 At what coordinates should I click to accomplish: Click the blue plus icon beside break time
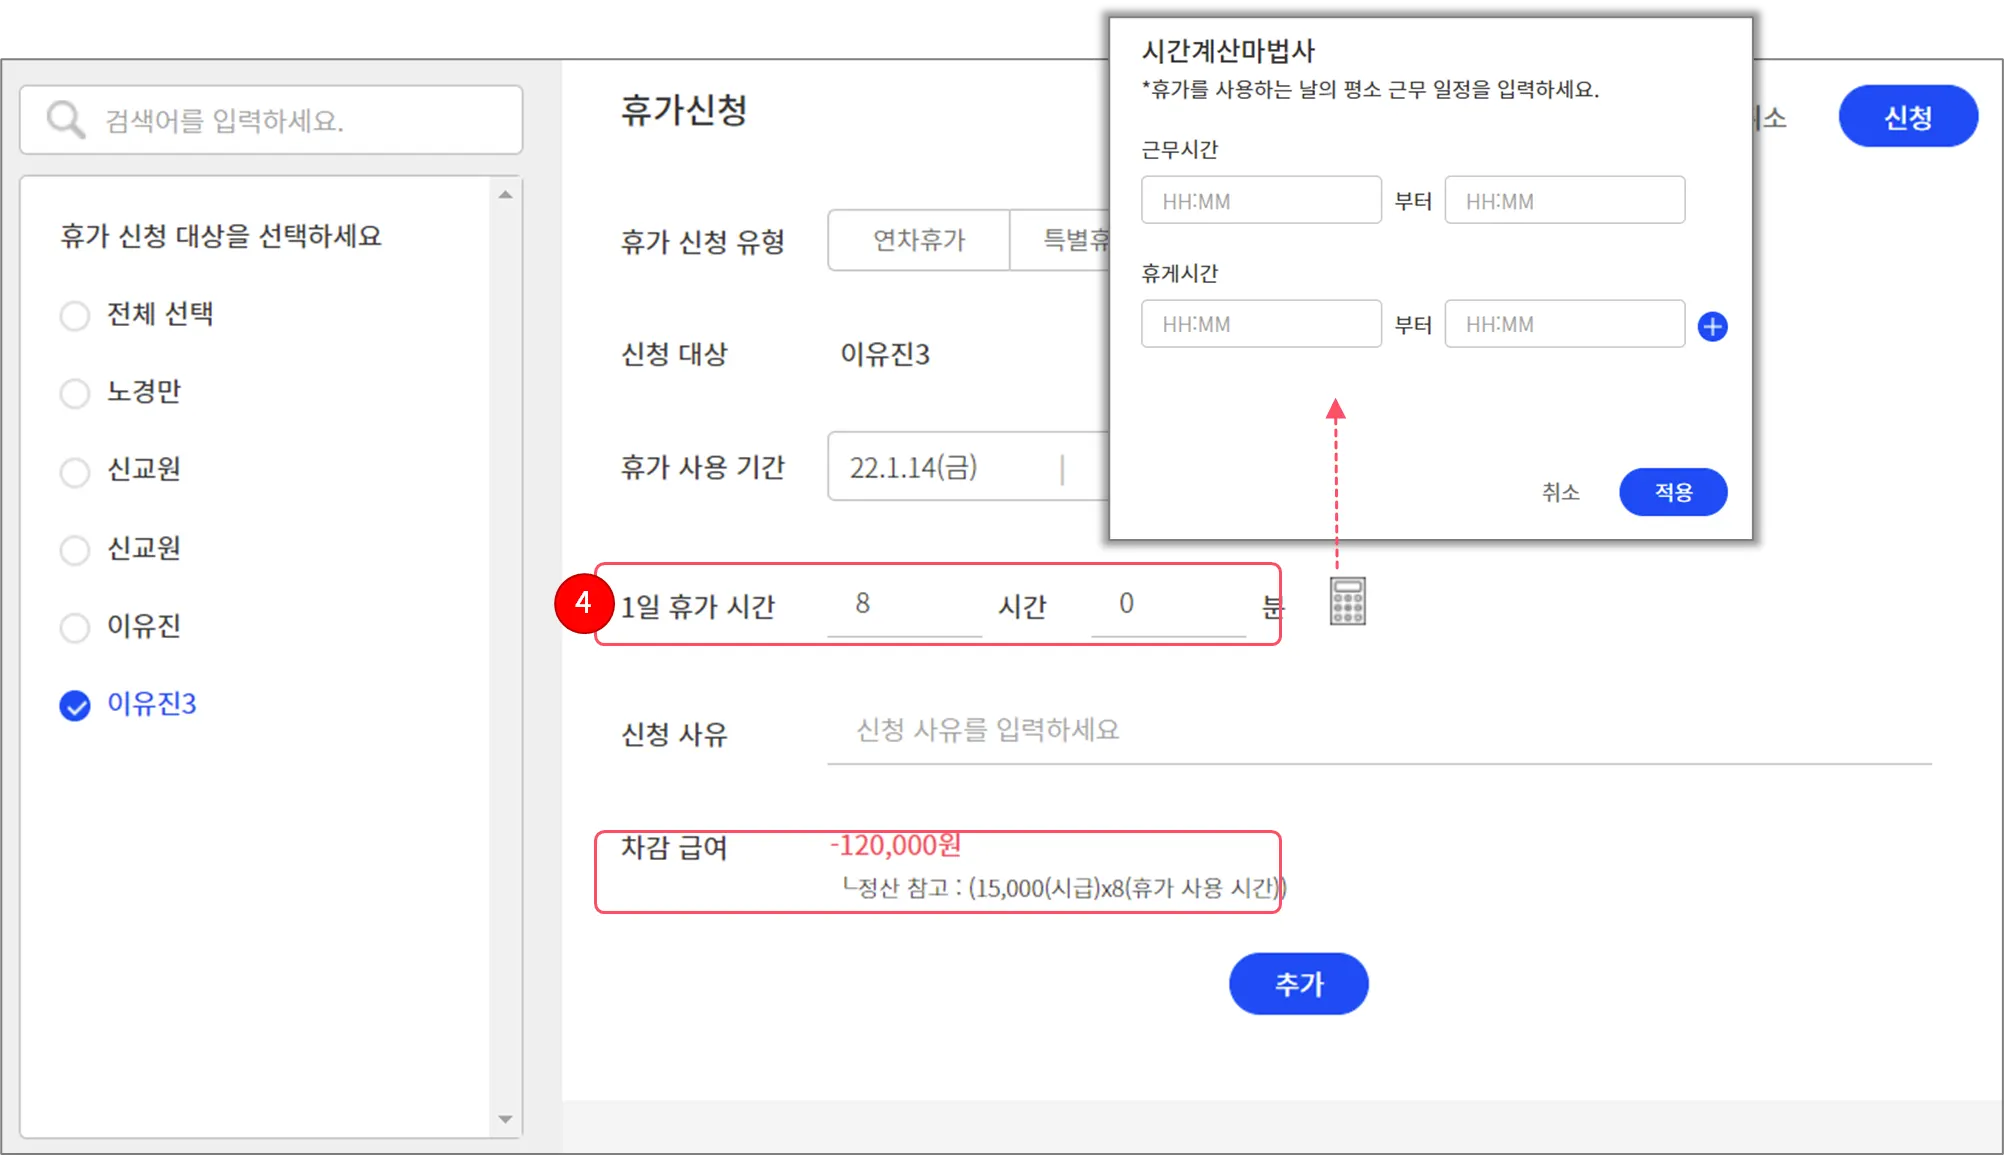[x=1712, y=326]
